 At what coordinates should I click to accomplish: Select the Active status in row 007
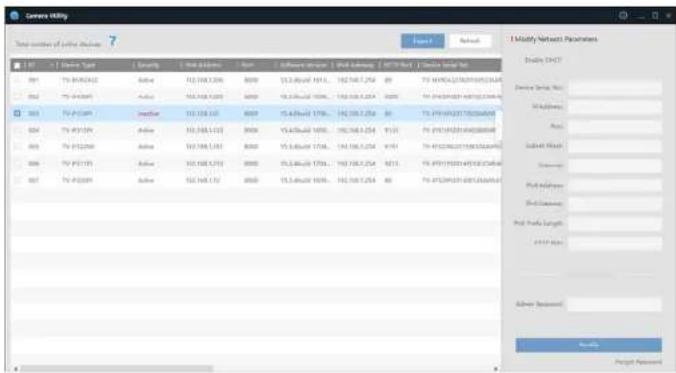(146, 180)
